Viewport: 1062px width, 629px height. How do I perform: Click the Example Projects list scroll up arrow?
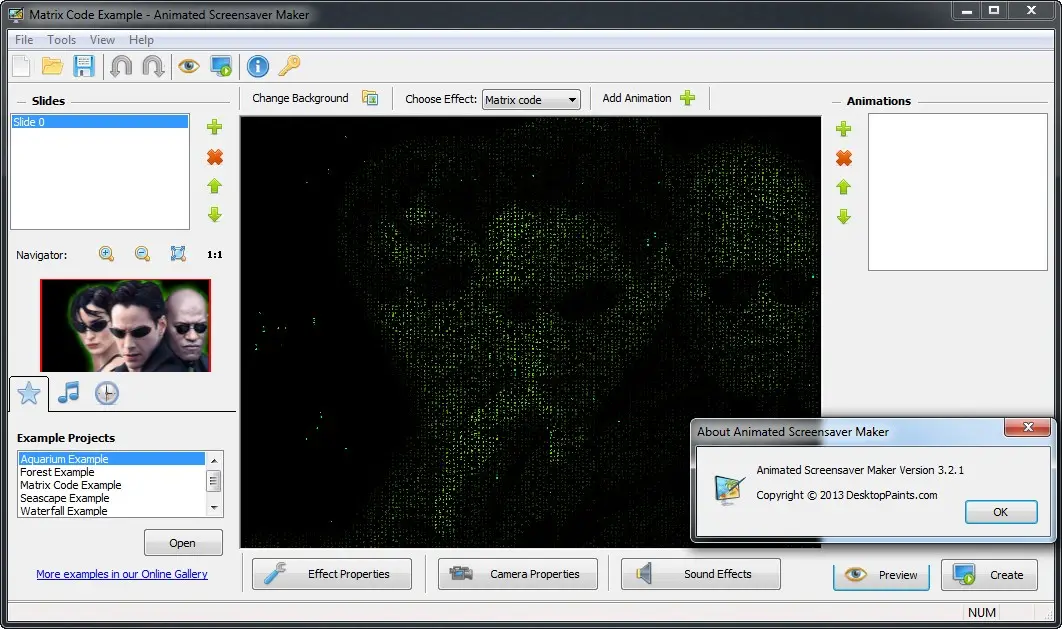coord(214,460)
